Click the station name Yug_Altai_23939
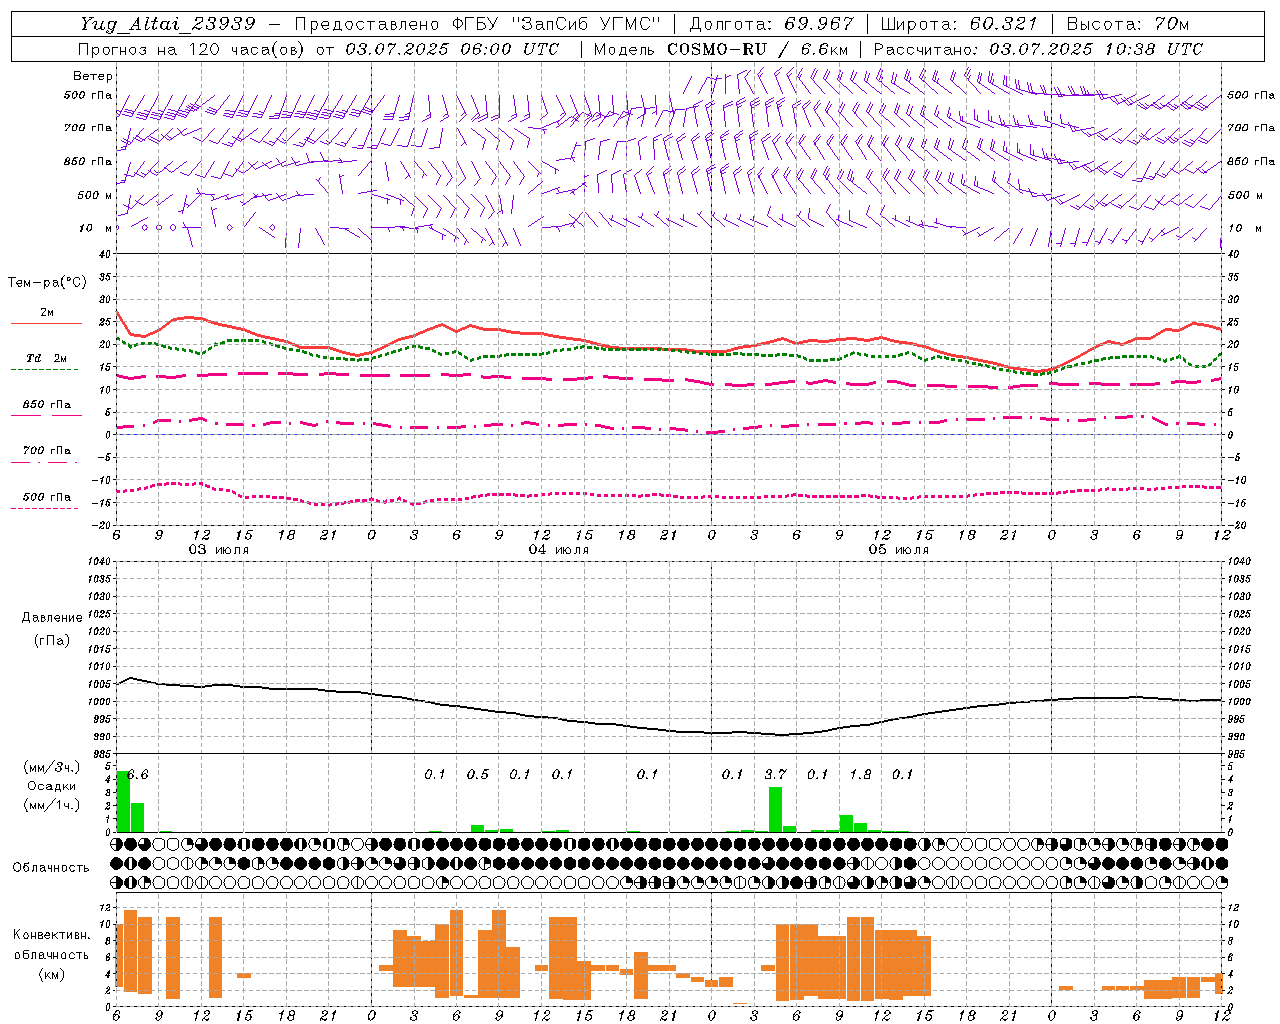Image resolution: width=1280 pixels, height=1024 pixels. click(x=170, y=24)
